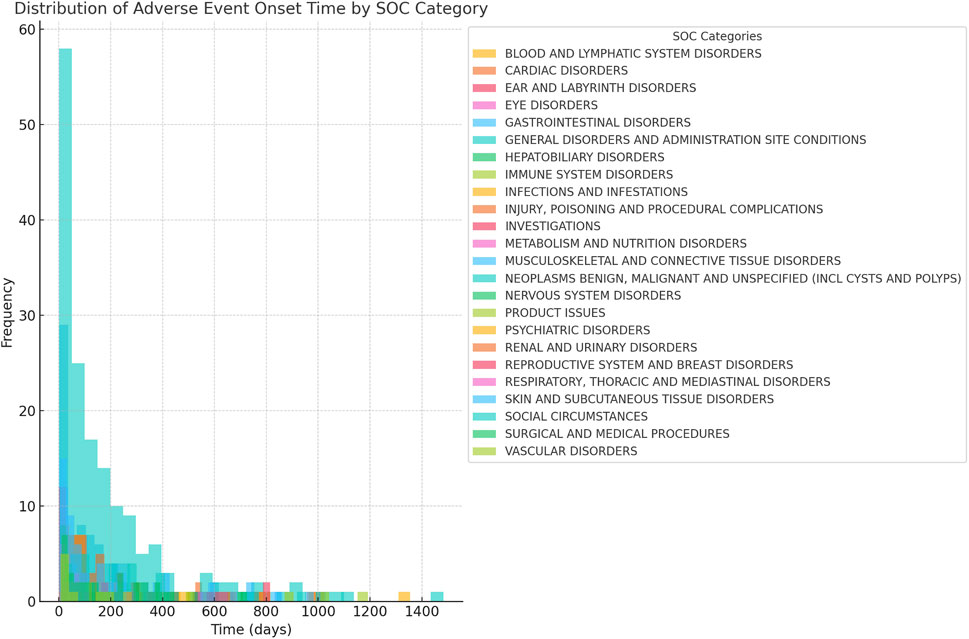Click the MUSCULOSKELETAL AND CONNECTIVE TISSUE DISORDERS swatch
969x639 pixels.
(484, 261)
